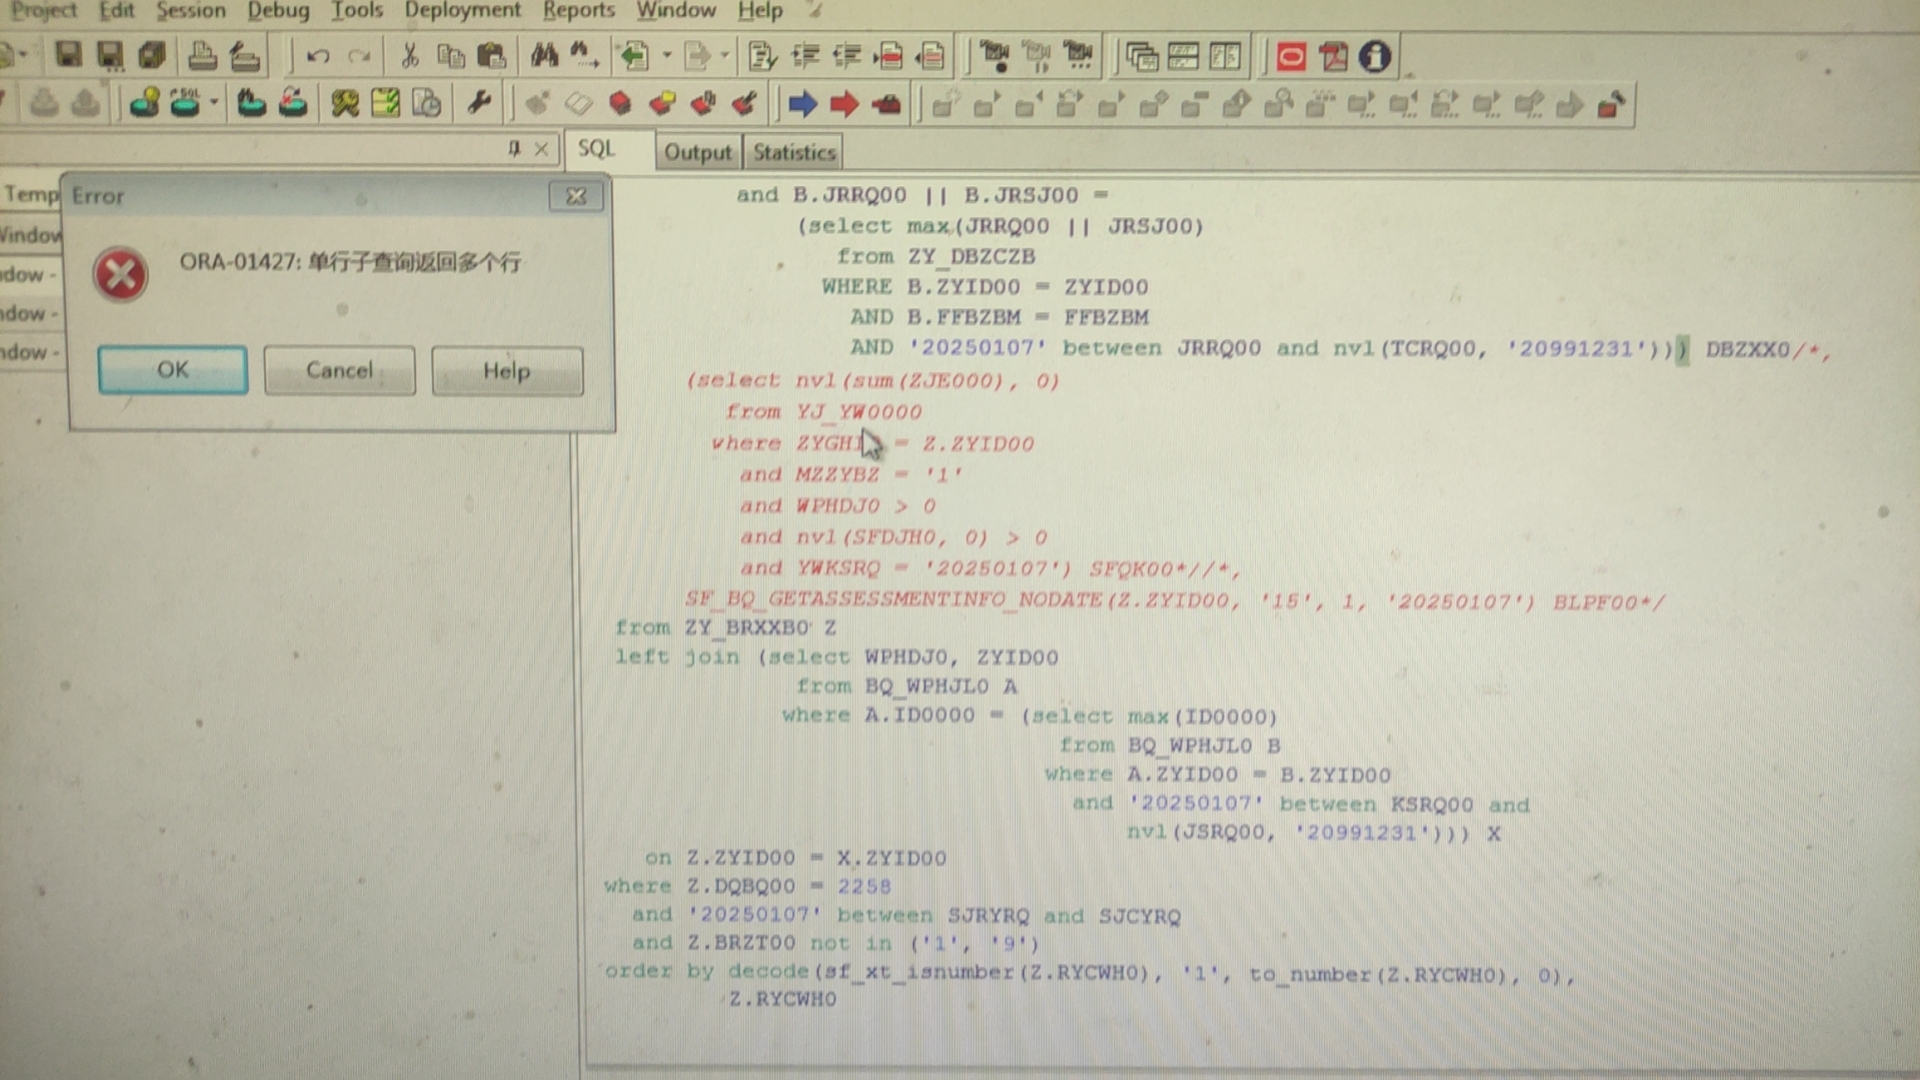
Task: Click the blue Info circle icon
Action: [x=1375, y=56]
